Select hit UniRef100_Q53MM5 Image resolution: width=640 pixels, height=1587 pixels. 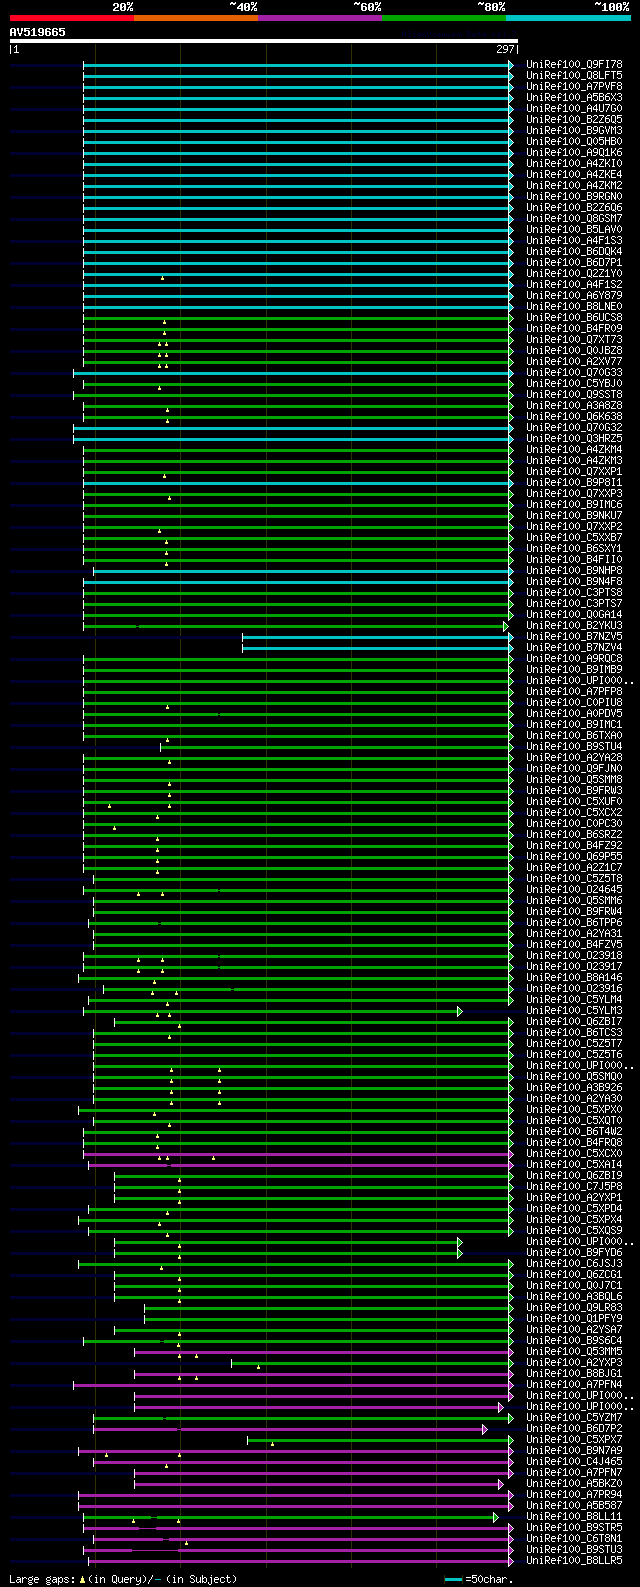click(x=574, y=1351)
